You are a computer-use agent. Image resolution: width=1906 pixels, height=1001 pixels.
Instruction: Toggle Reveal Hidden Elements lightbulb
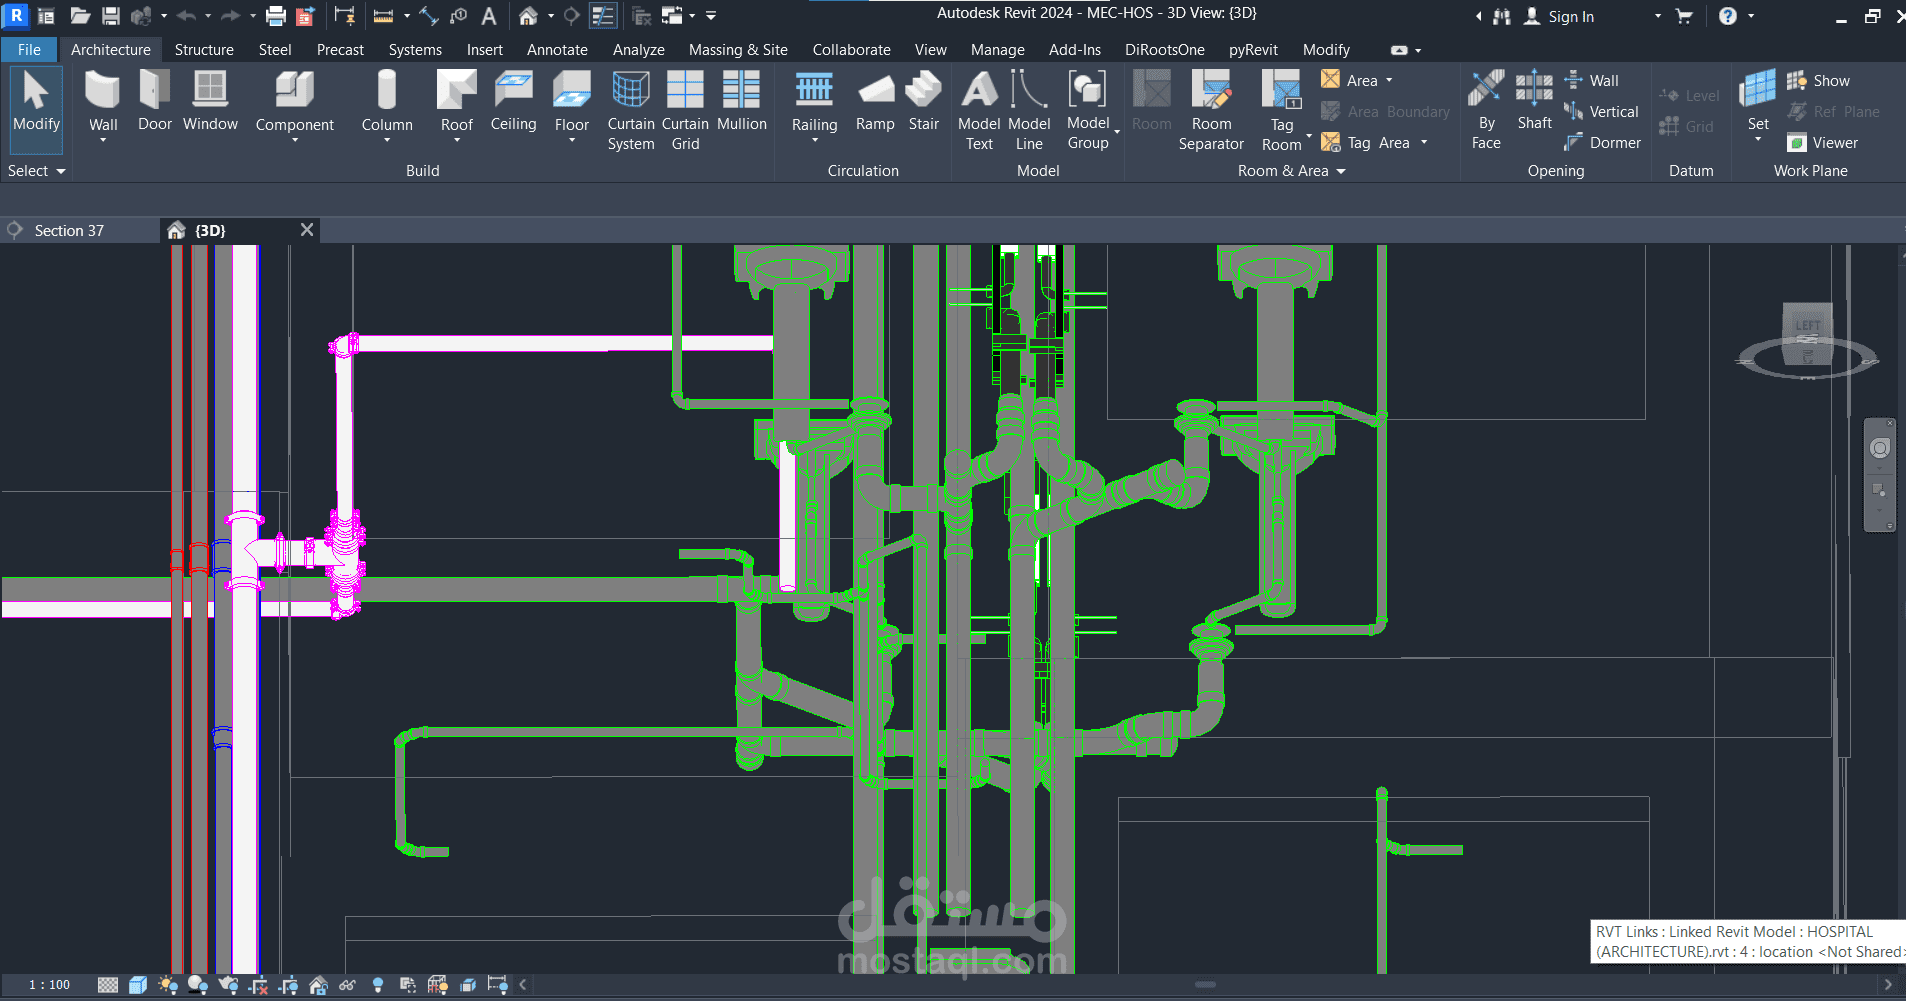pos(377,986)
